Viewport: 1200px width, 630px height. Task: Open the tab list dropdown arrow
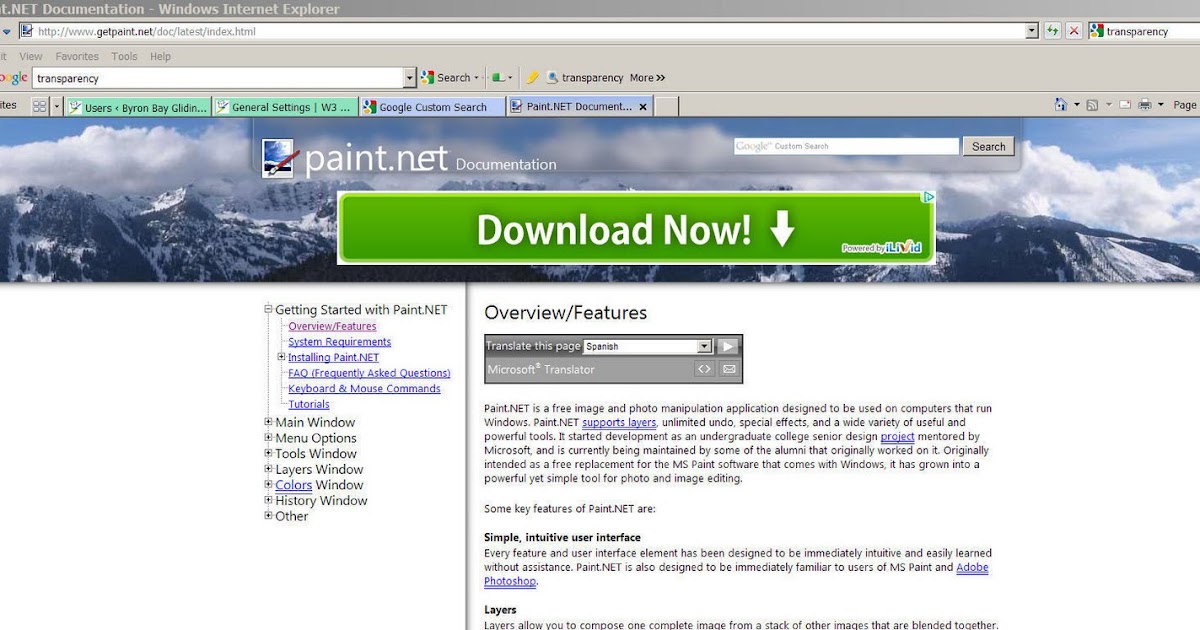(57, 106)
